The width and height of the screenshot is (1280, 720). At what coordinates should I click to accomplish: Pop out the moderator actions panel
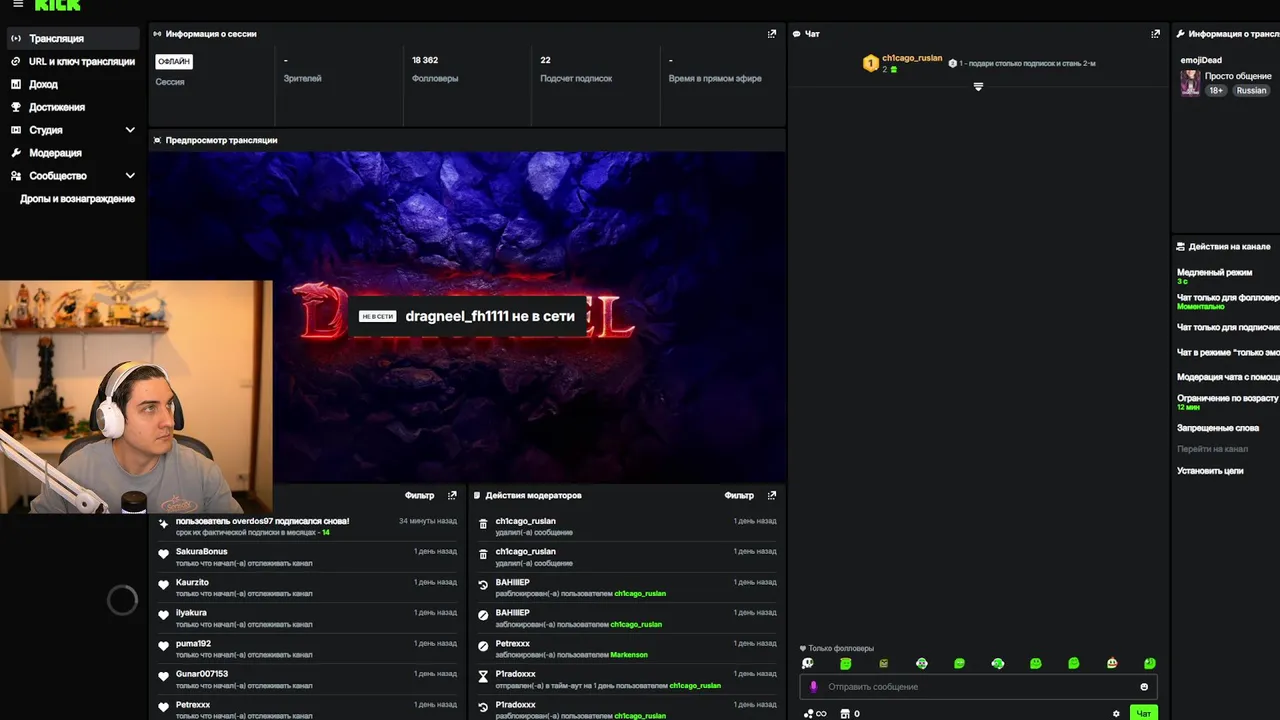(x=772, y=495)
